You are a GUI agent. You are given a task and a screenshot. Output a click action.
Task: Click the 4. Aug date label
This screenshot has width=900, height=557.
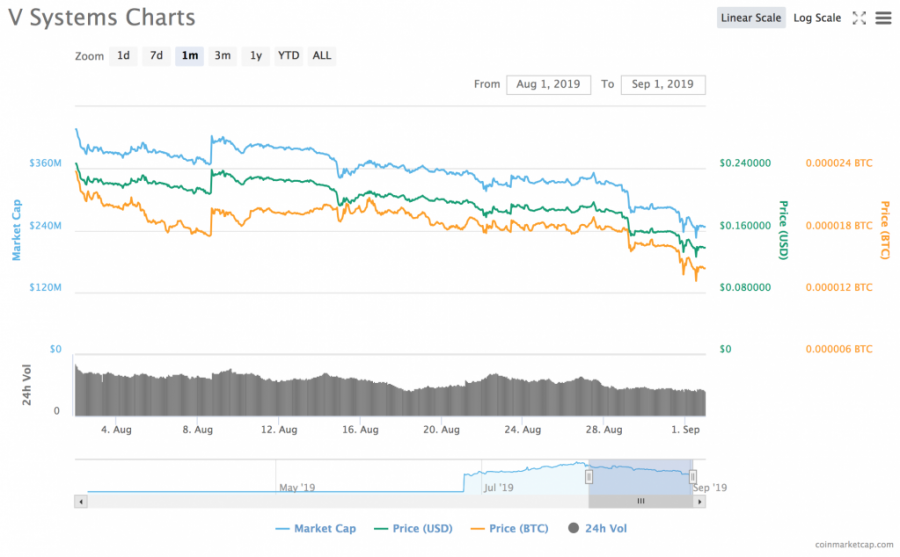tap(116, 430)
